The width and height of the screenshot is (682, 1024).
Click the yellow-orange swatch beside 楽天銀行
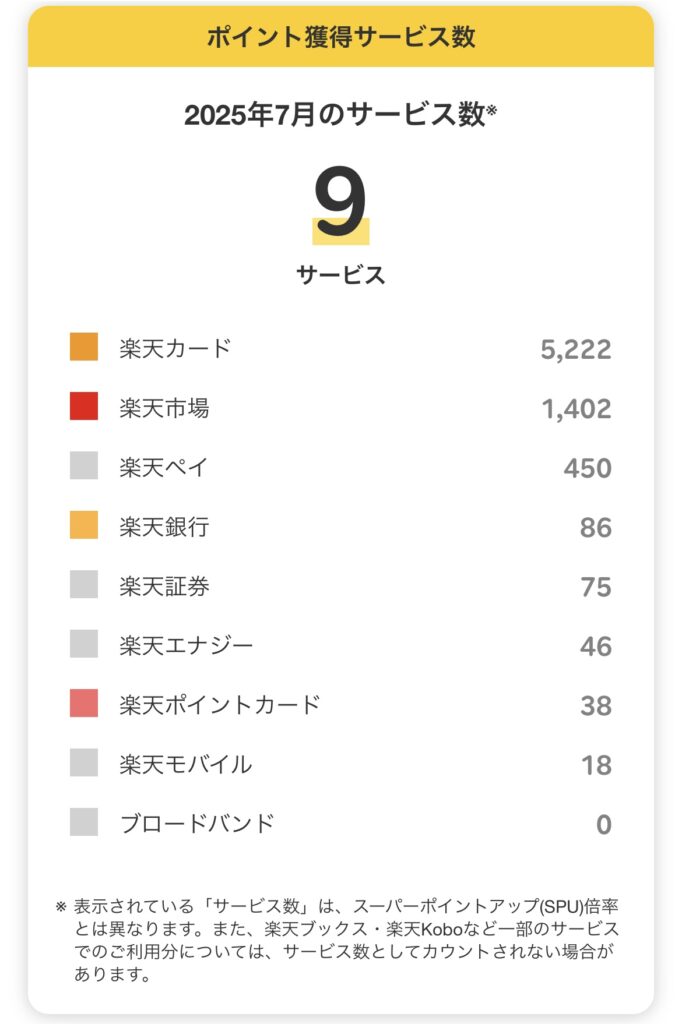pos(84,525)
